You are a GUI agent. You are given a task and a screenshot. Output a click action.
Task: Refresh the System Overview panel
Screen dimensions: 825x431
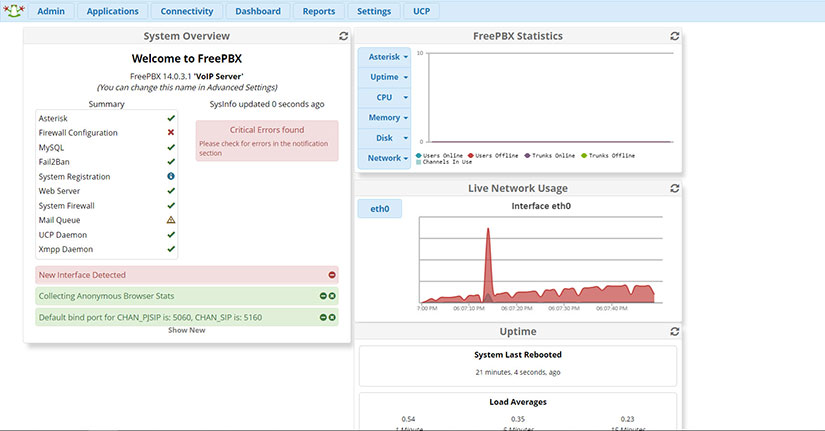[x=344, y=36]
